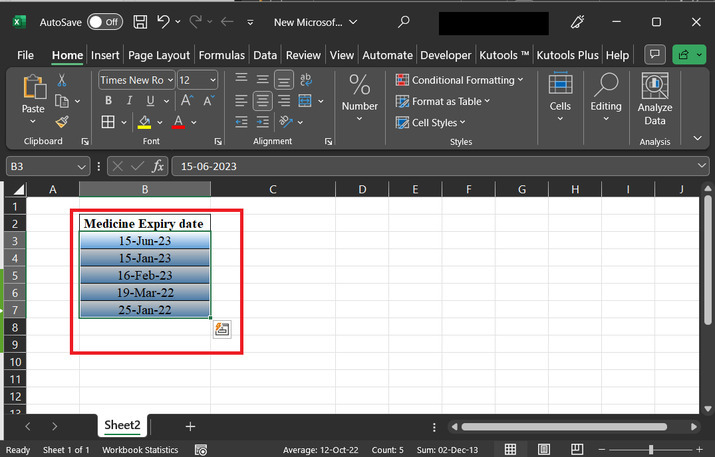Select the Format Painter brush
Viewport: 715px width, 457px height.
point(62,122)
